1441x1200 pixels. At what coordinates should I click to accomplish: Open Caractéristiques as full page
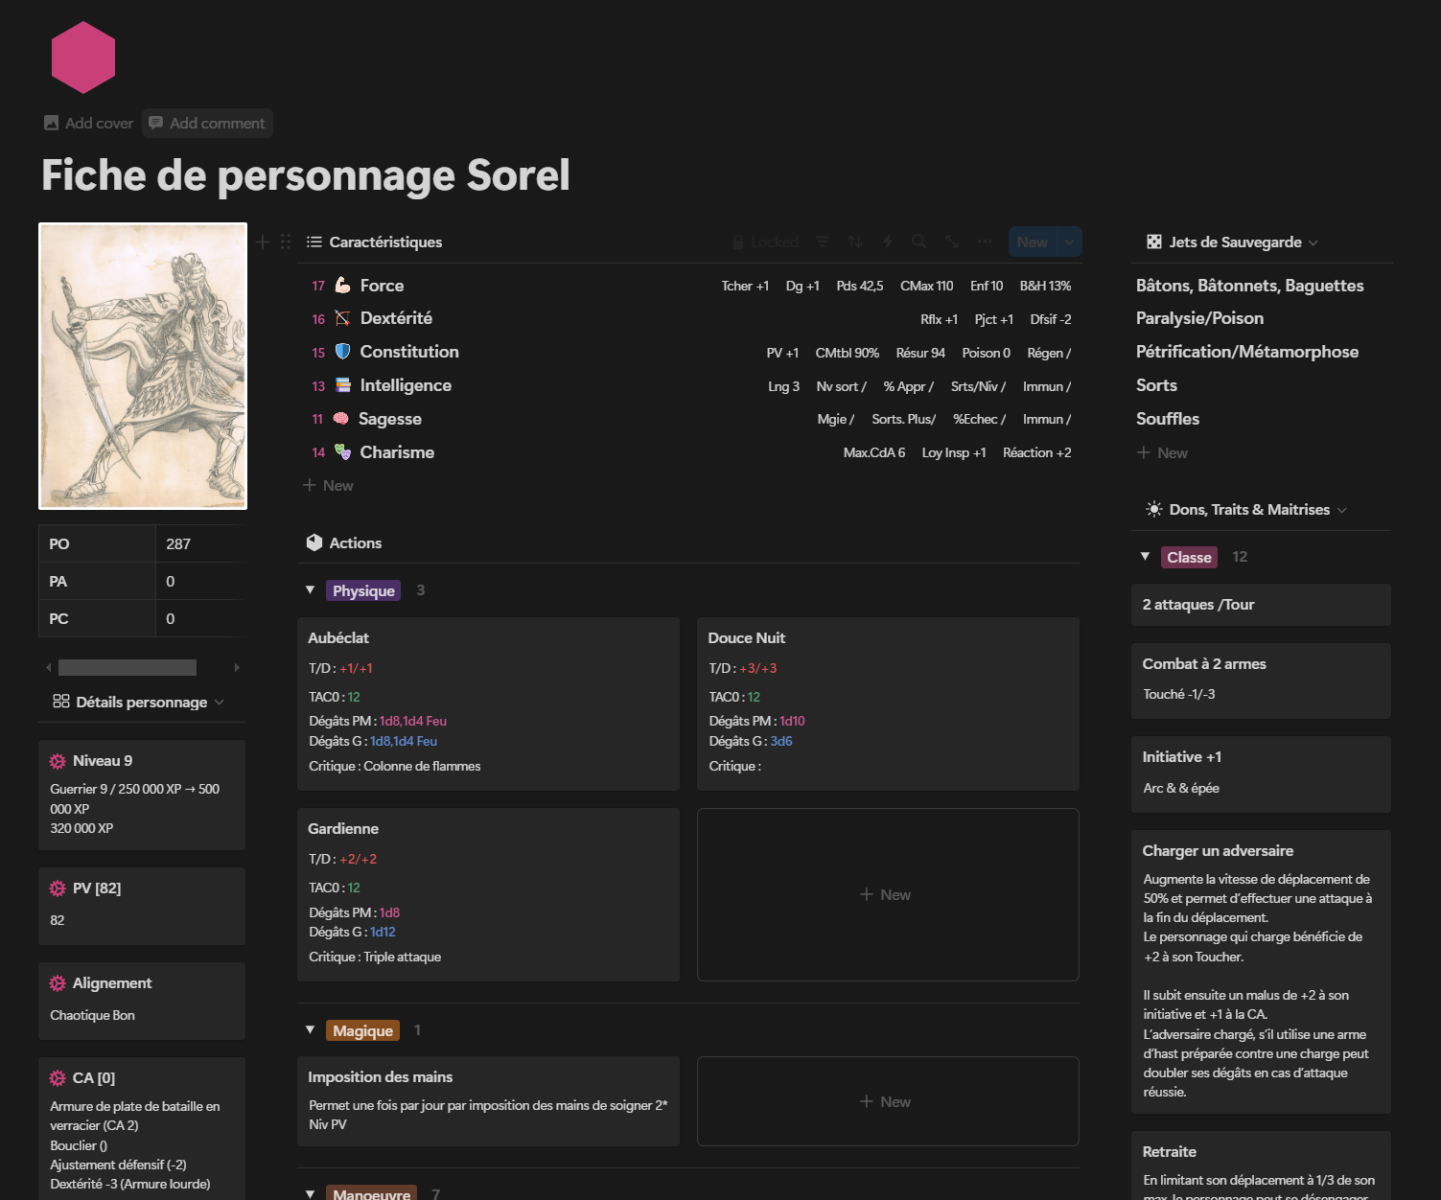click(x=952, y=242)
